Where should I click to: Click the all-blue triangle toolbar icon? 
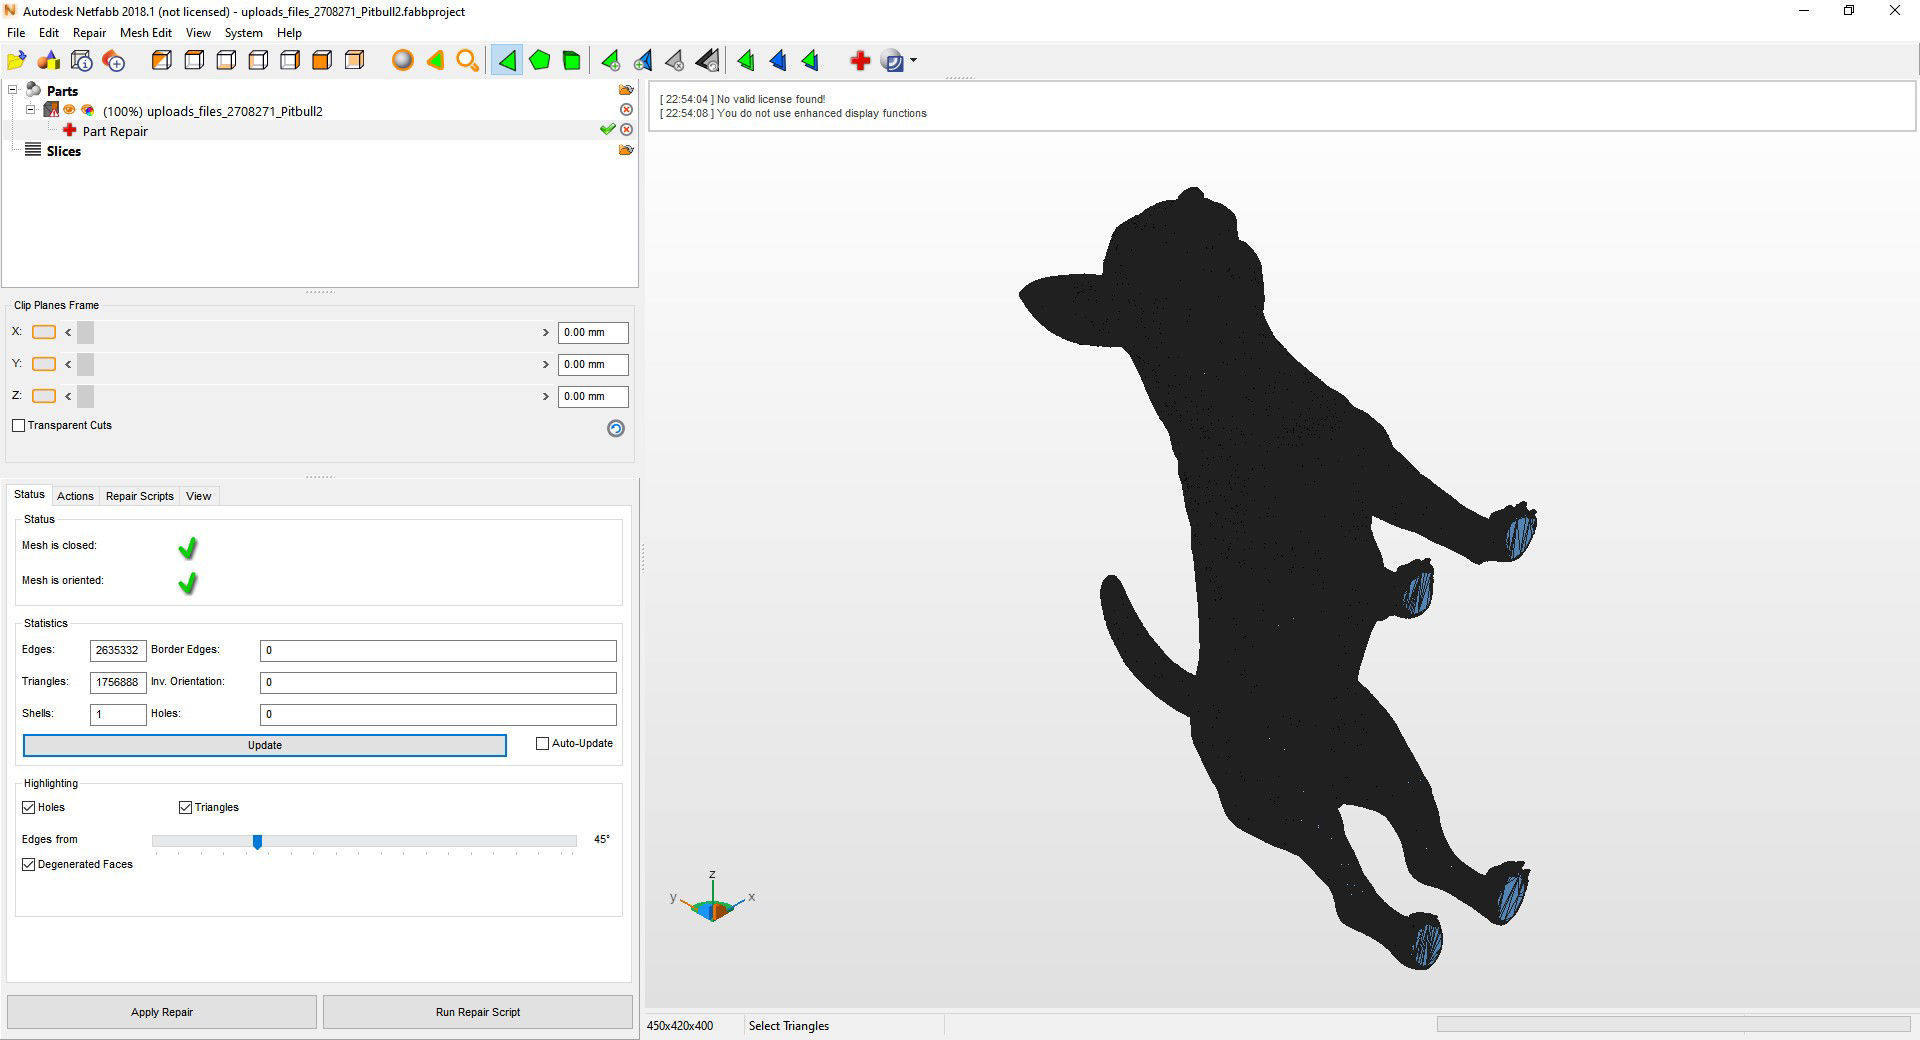click(x=779, y=61)
